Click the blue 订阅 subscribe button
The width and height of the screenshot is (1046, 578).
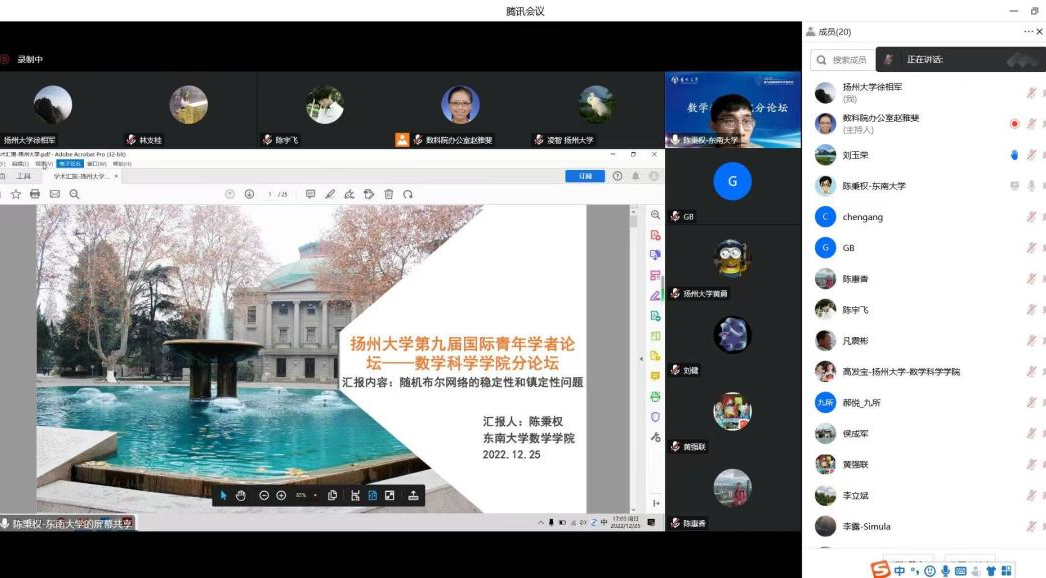pyautogui.click(x=585, y=176)
